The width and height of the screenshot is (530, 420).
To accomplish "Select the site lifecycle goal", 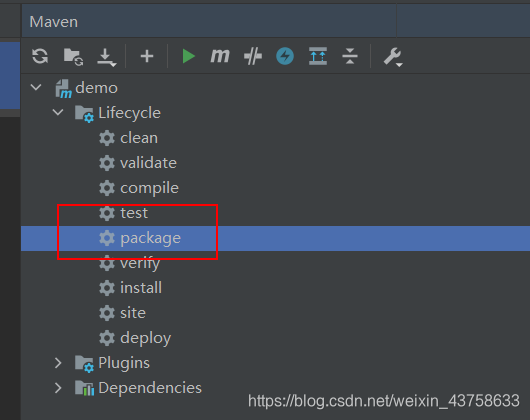I will [133, 313].
